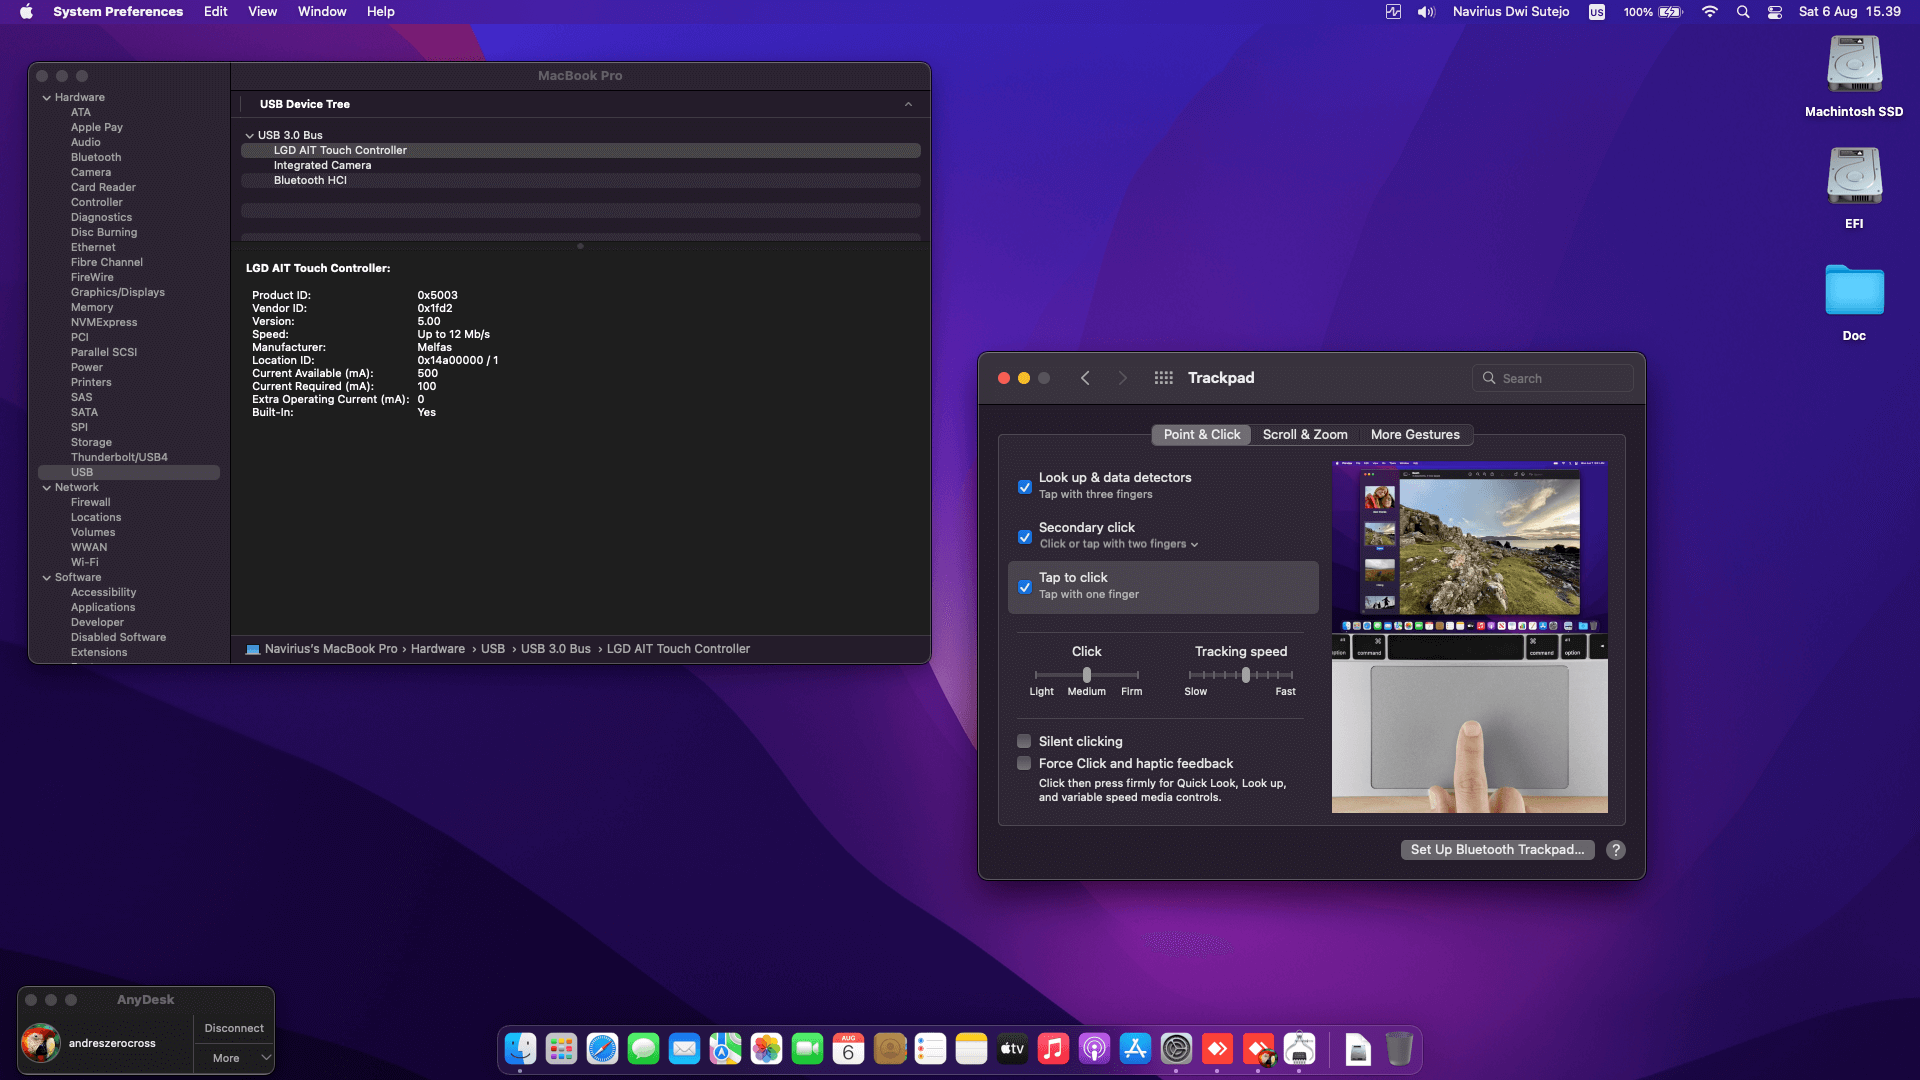Adjust the Tracking speed slider
1920x1080 pixels.
click(x=1245, y=675)
